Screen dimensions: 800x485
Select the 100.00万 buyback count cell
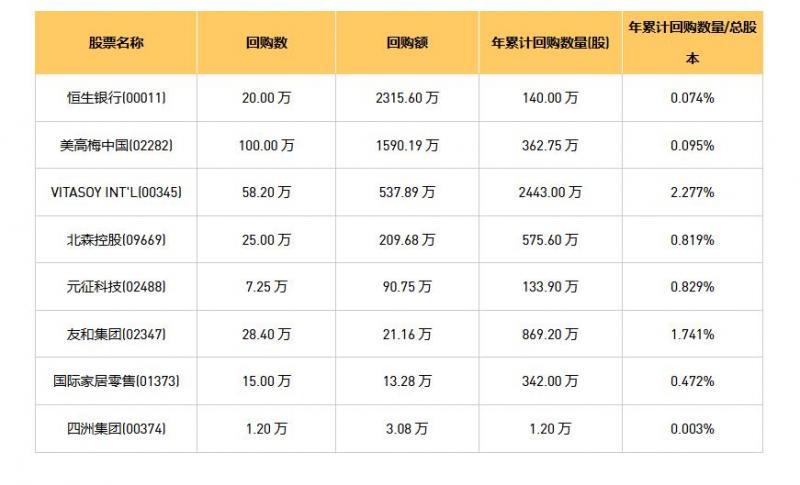click(267, 145)
